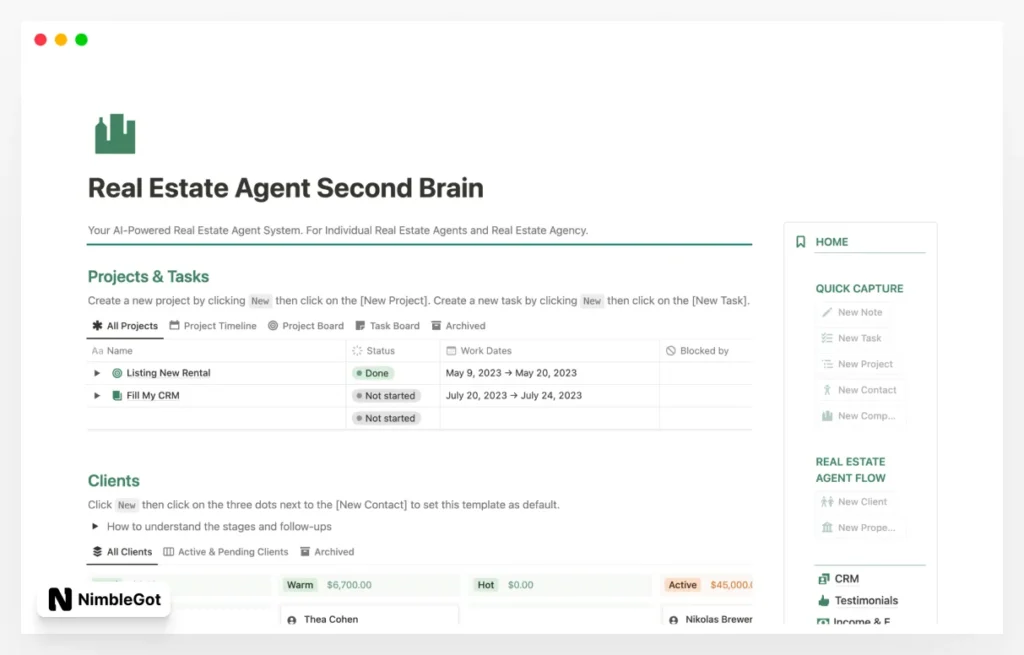
Task: Click the HOME bookmark icon
Action: 799,241
